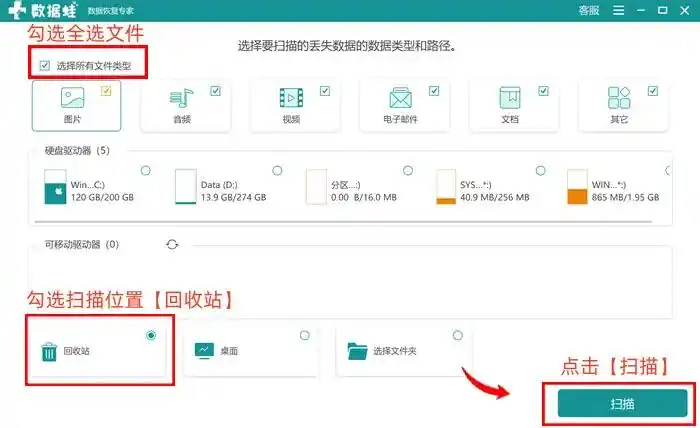Close the 数据蛙 window

point(684,10)
